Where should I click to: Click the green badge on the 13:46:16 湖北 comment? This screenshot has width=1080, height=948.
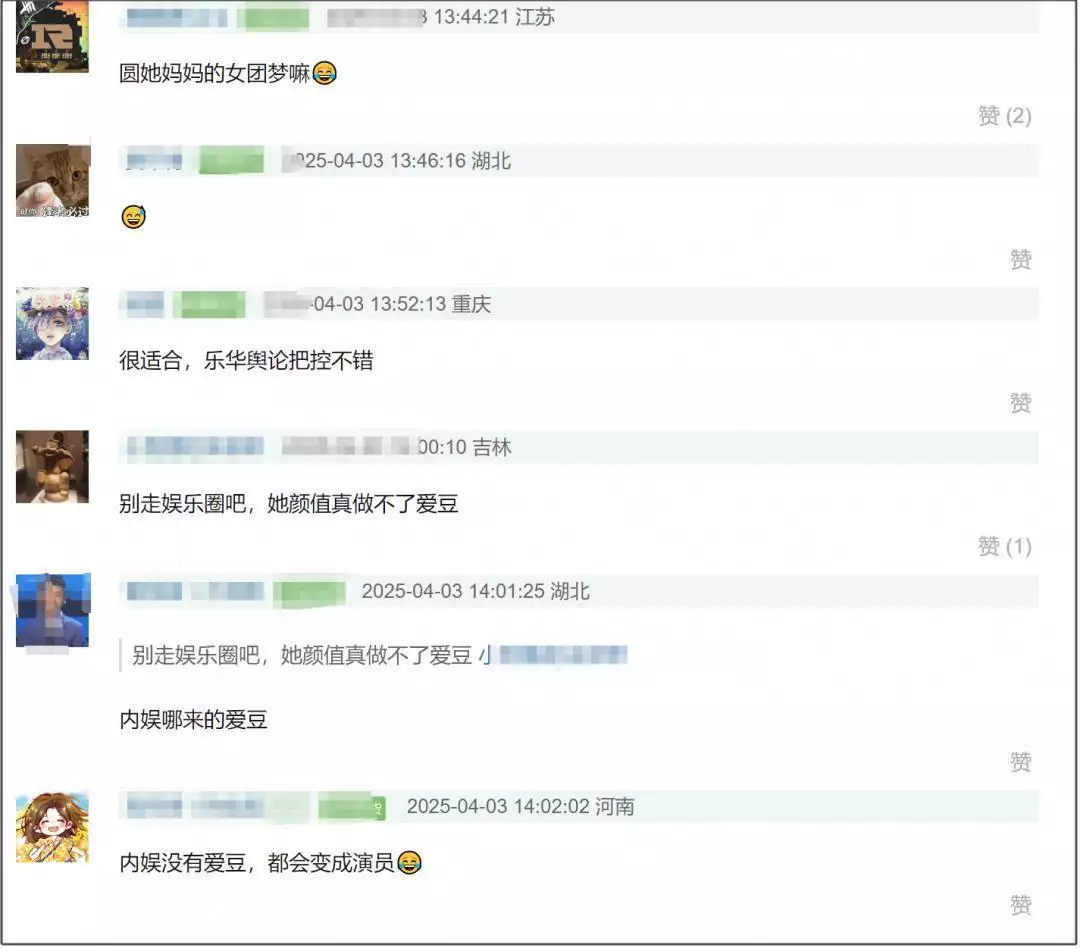tap(231, 161)
